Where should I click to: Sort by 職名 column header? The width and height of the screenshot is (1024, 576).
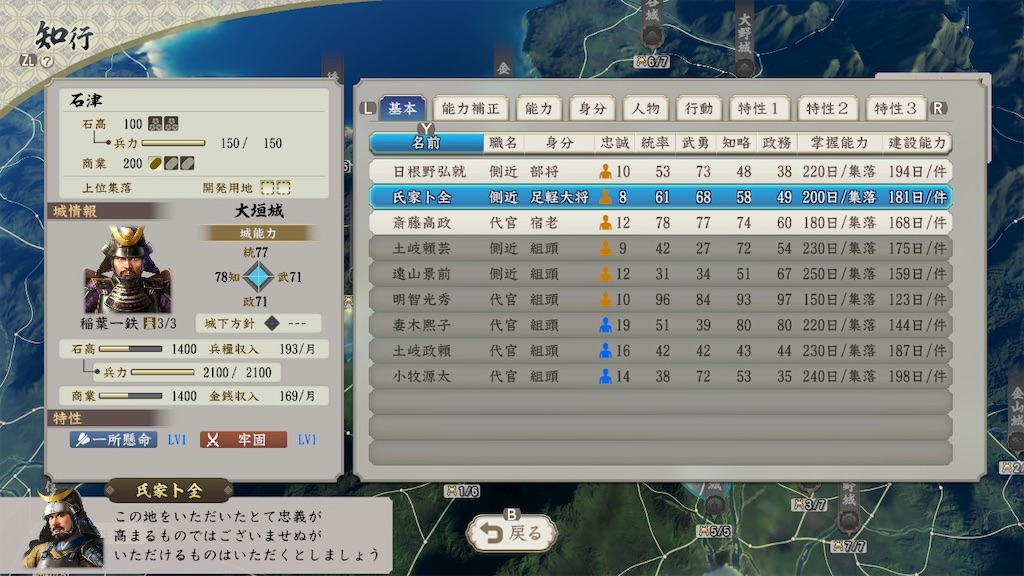point(503,143)
